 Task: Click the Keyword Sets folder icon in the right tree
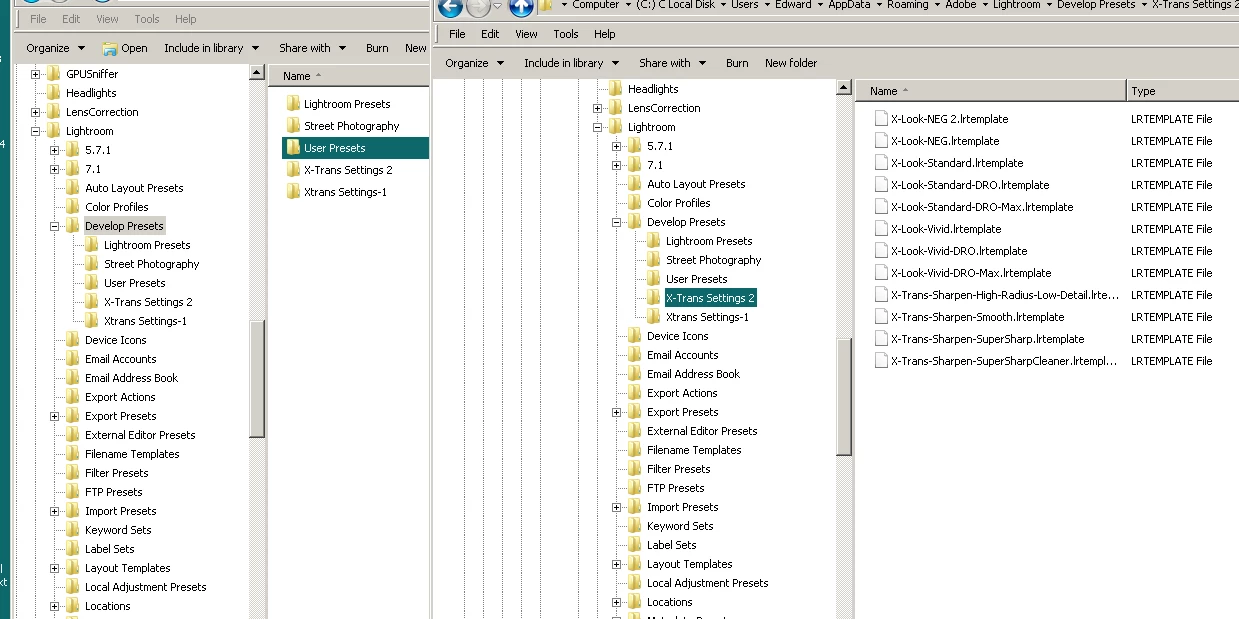[x=635, y=526]
